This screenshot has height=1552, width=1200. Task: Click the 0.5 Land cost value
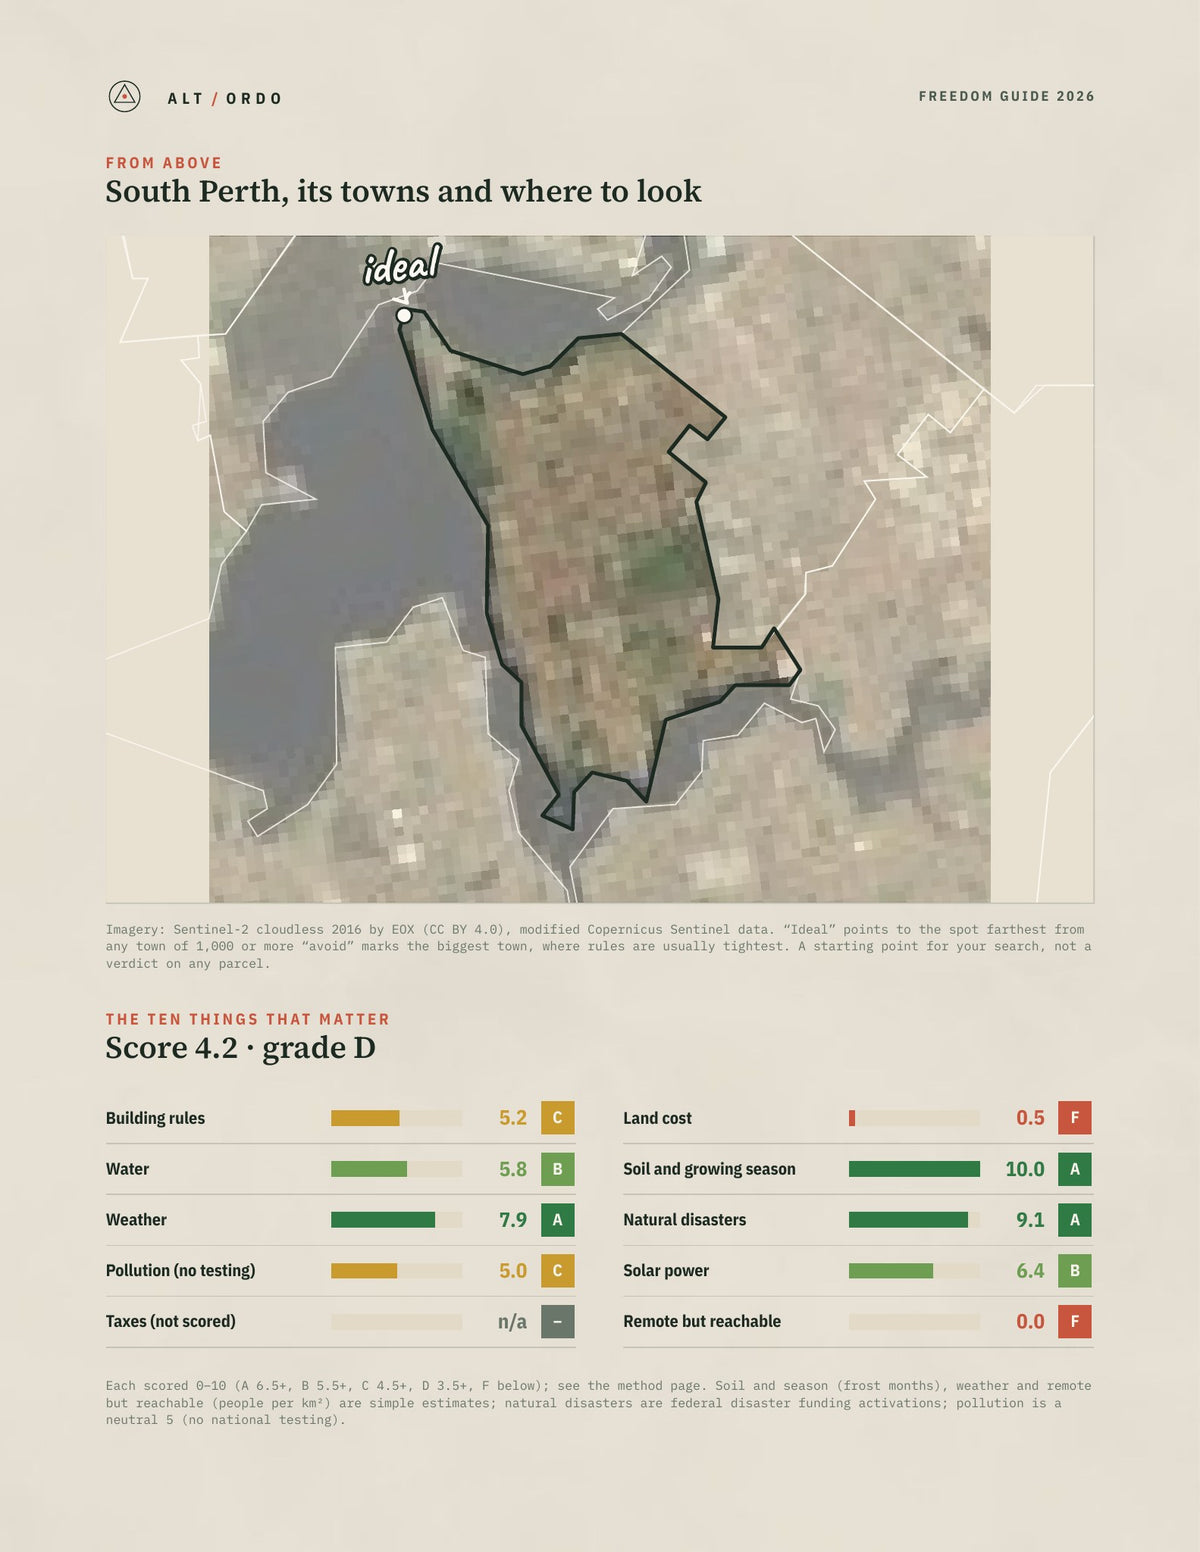pyautogui.click(x=1030, y=1118)
